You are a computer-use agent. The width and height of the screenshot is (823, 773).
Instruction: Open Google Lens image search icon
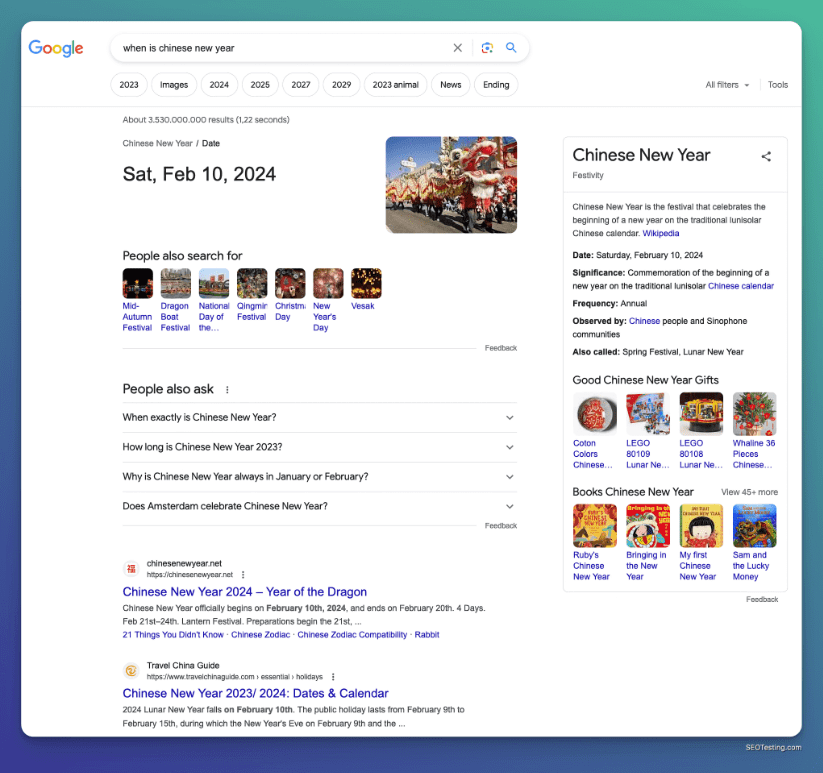[487, 48]
